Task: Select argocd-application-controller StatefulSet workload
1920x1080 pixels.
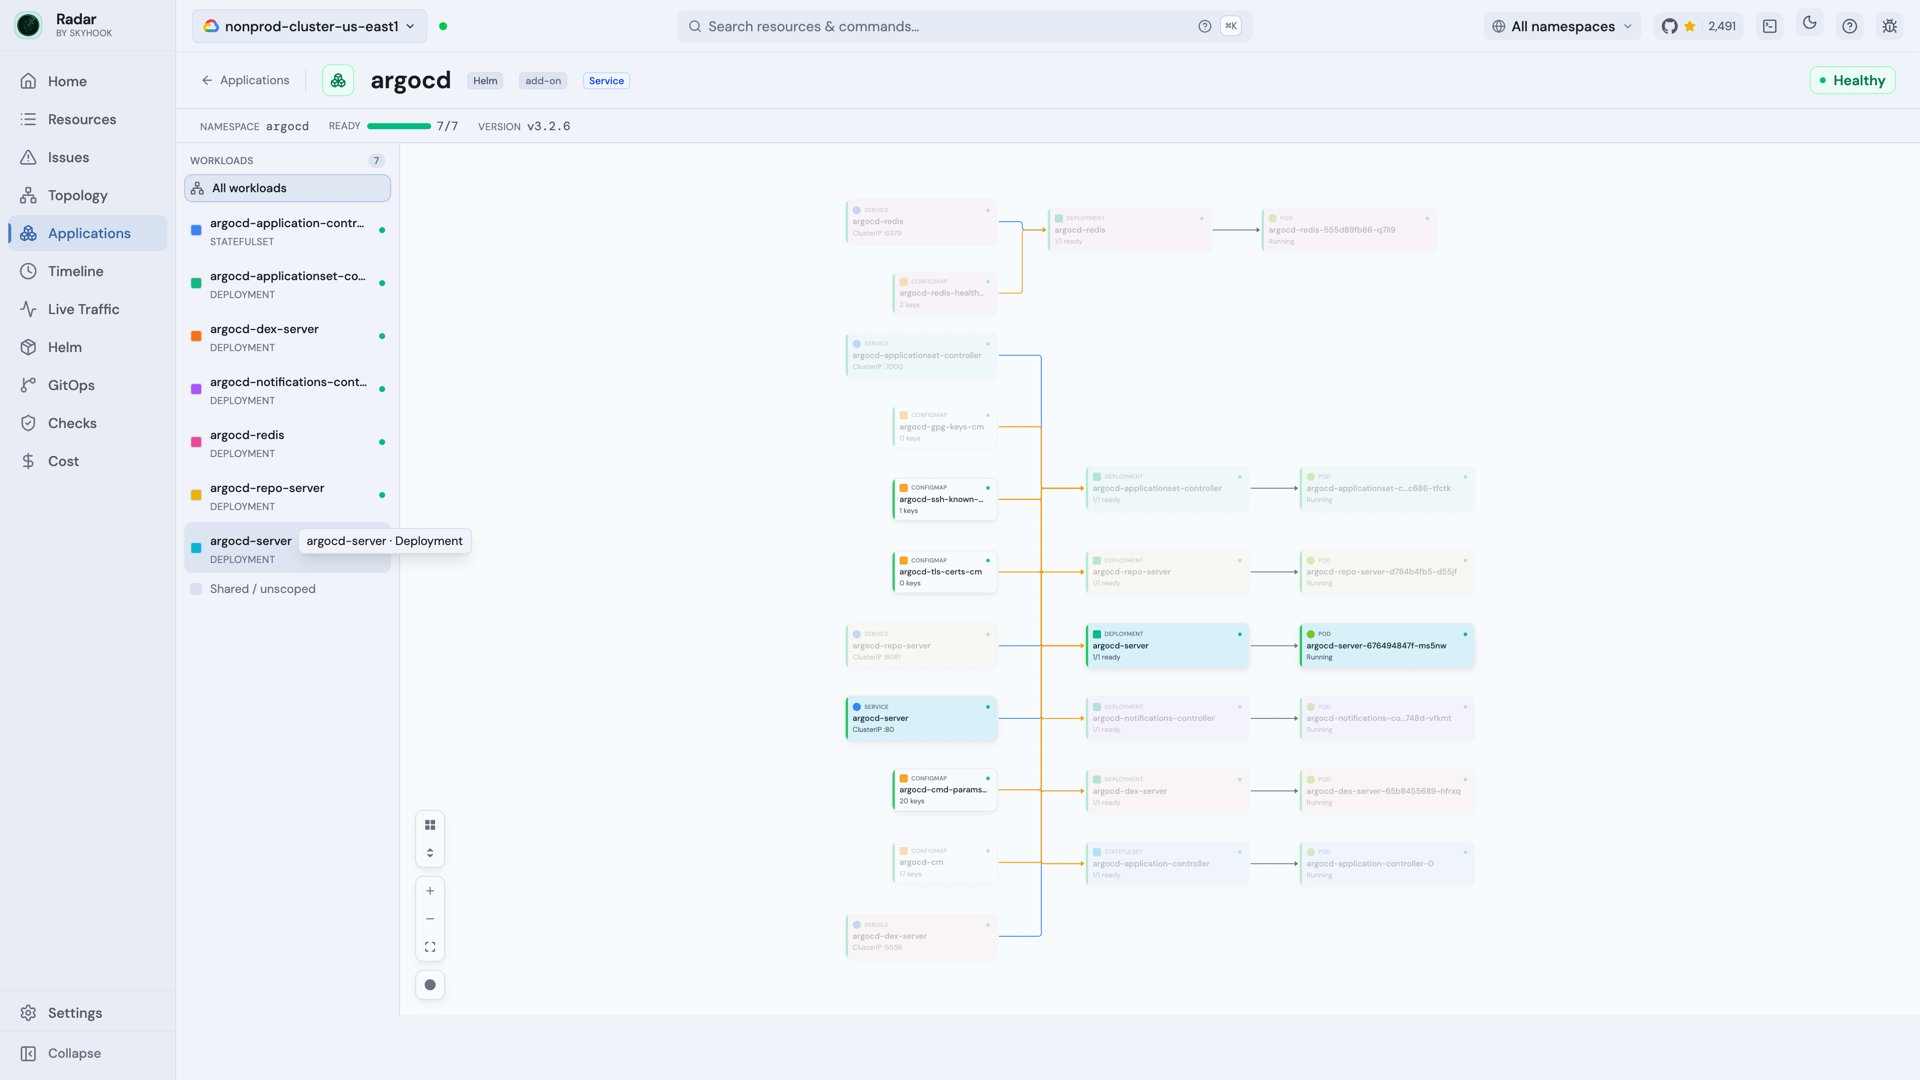Action: (287, 231)
